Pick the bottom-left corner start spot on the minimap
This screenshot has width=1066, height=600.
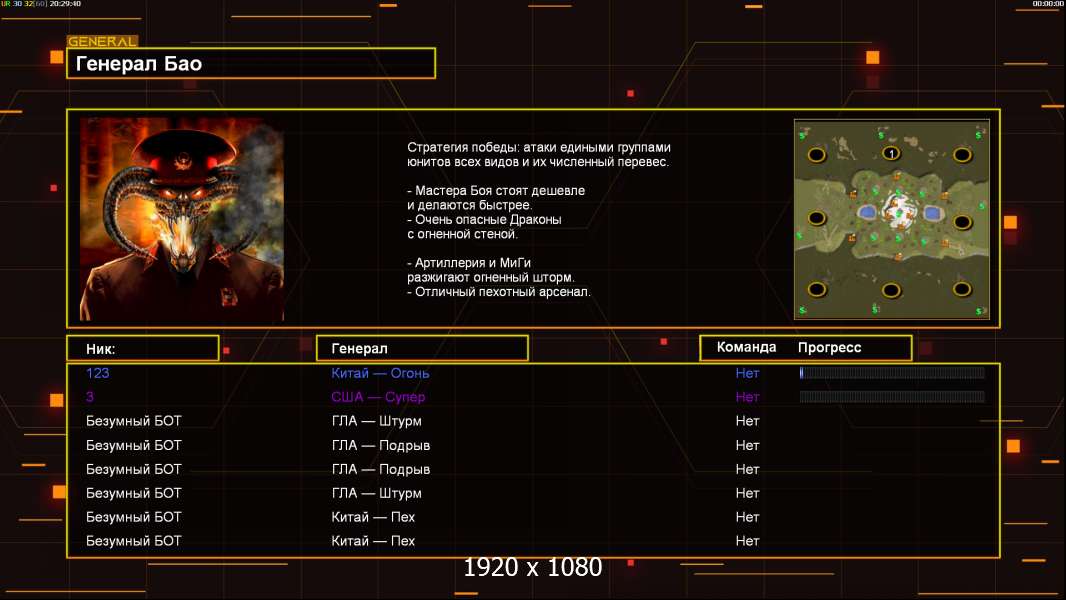(816, 289)
